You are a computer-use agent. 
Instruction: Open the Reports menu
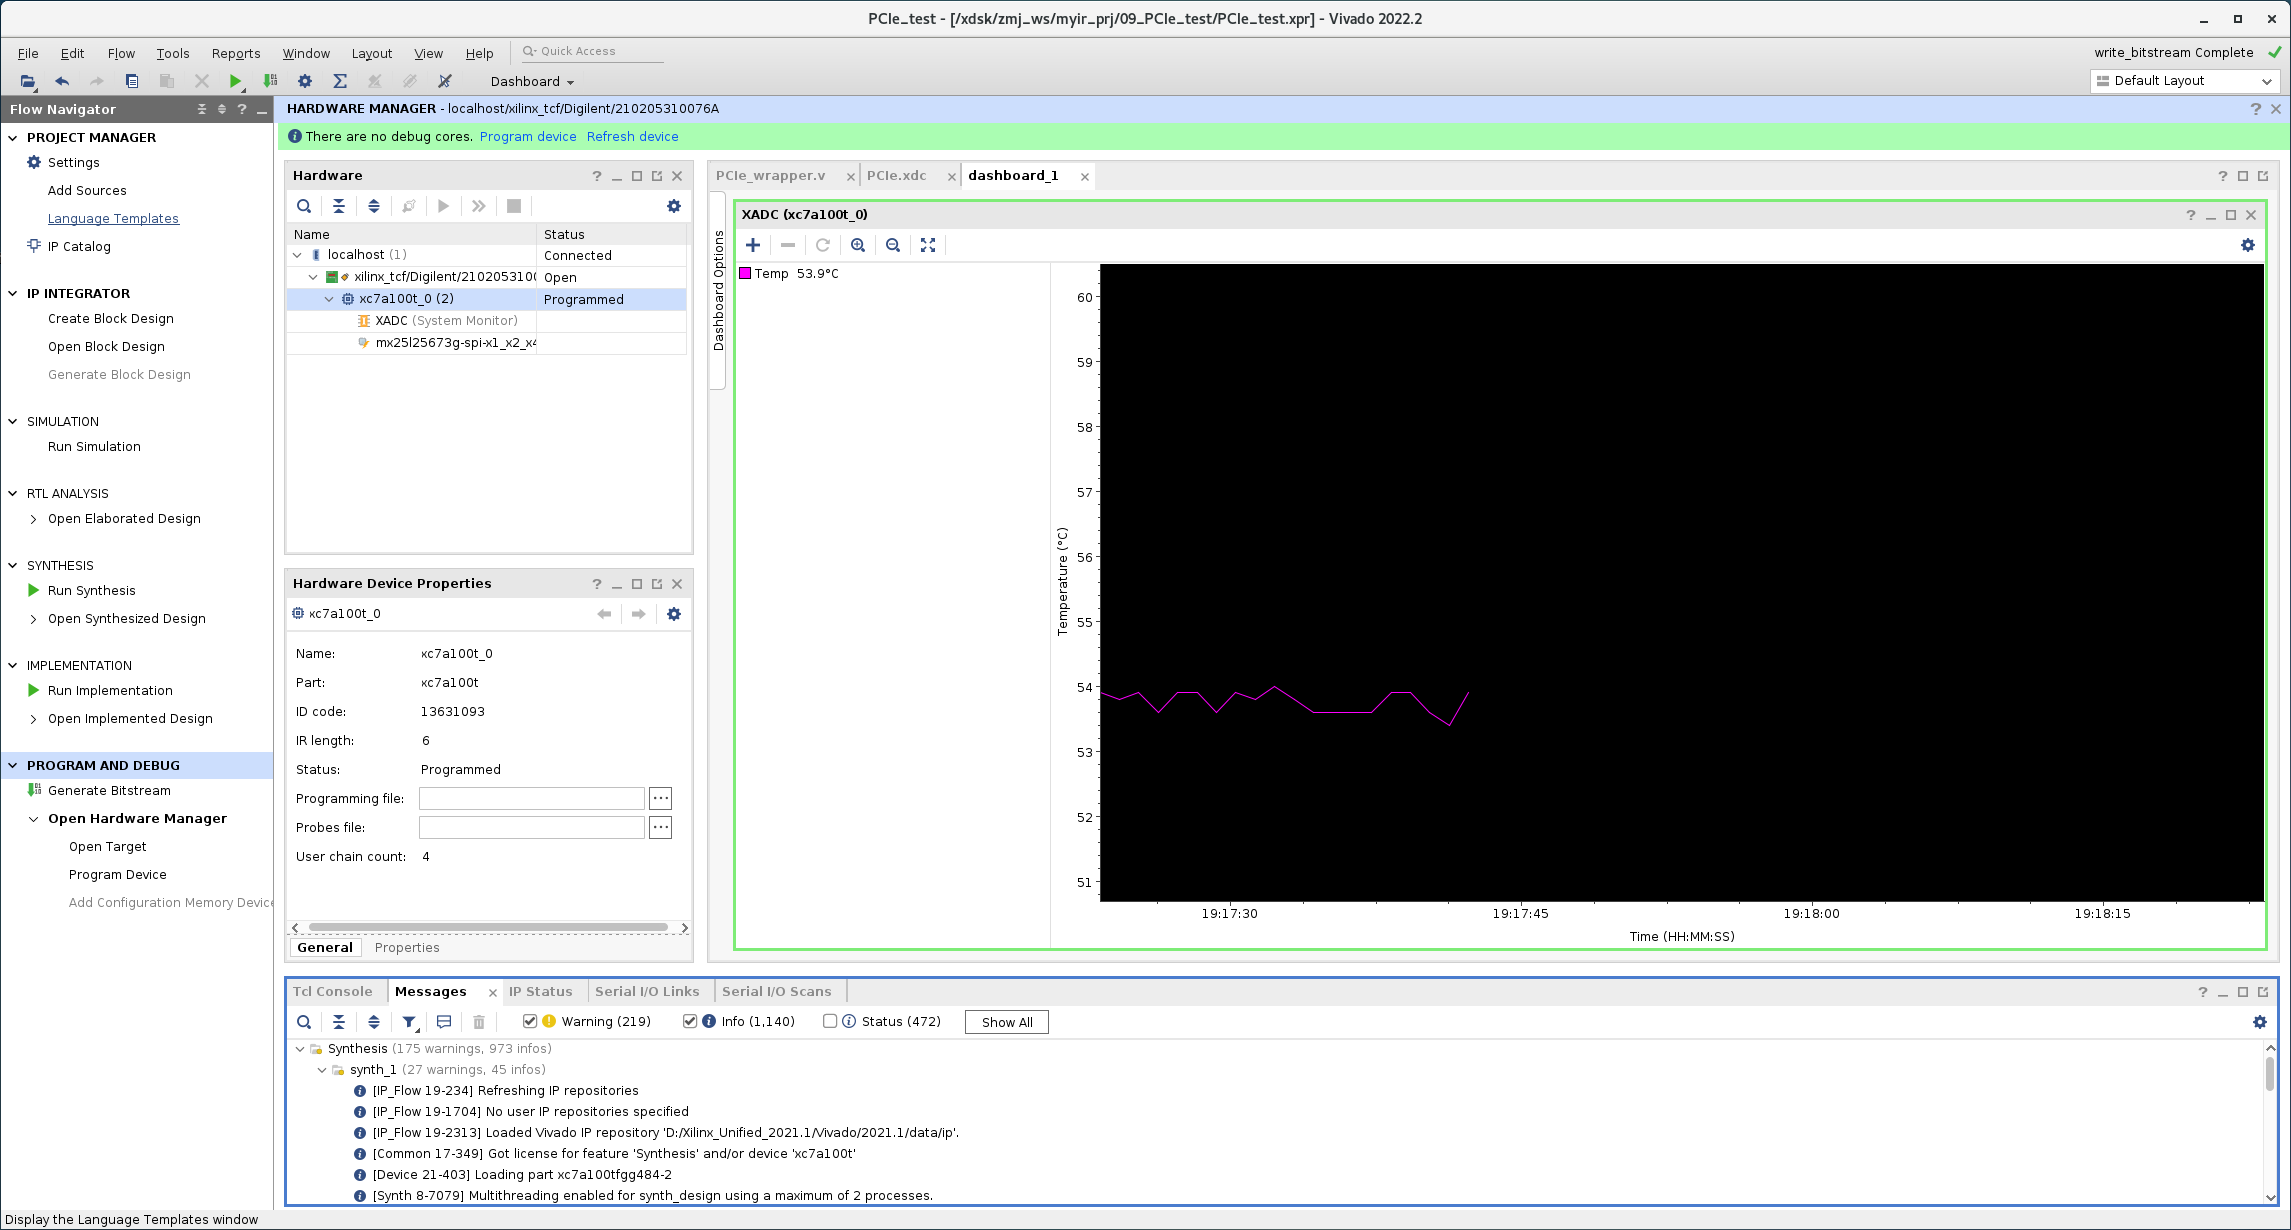click(x=236, y=53)
